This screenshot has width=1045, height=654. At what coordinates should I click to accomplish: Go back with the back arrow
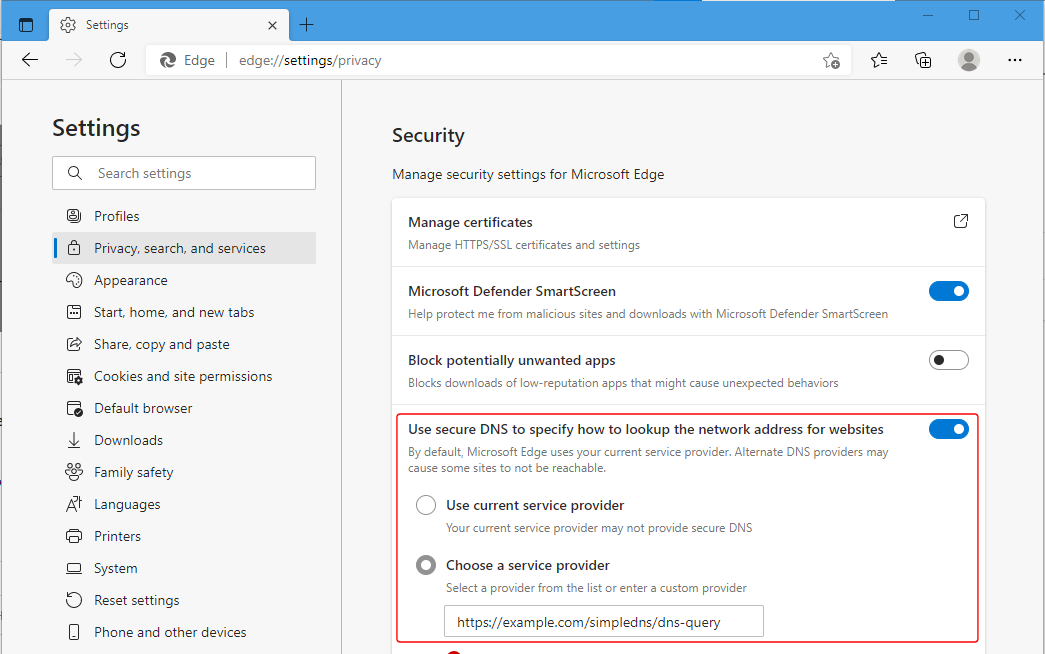click(30, 60)
